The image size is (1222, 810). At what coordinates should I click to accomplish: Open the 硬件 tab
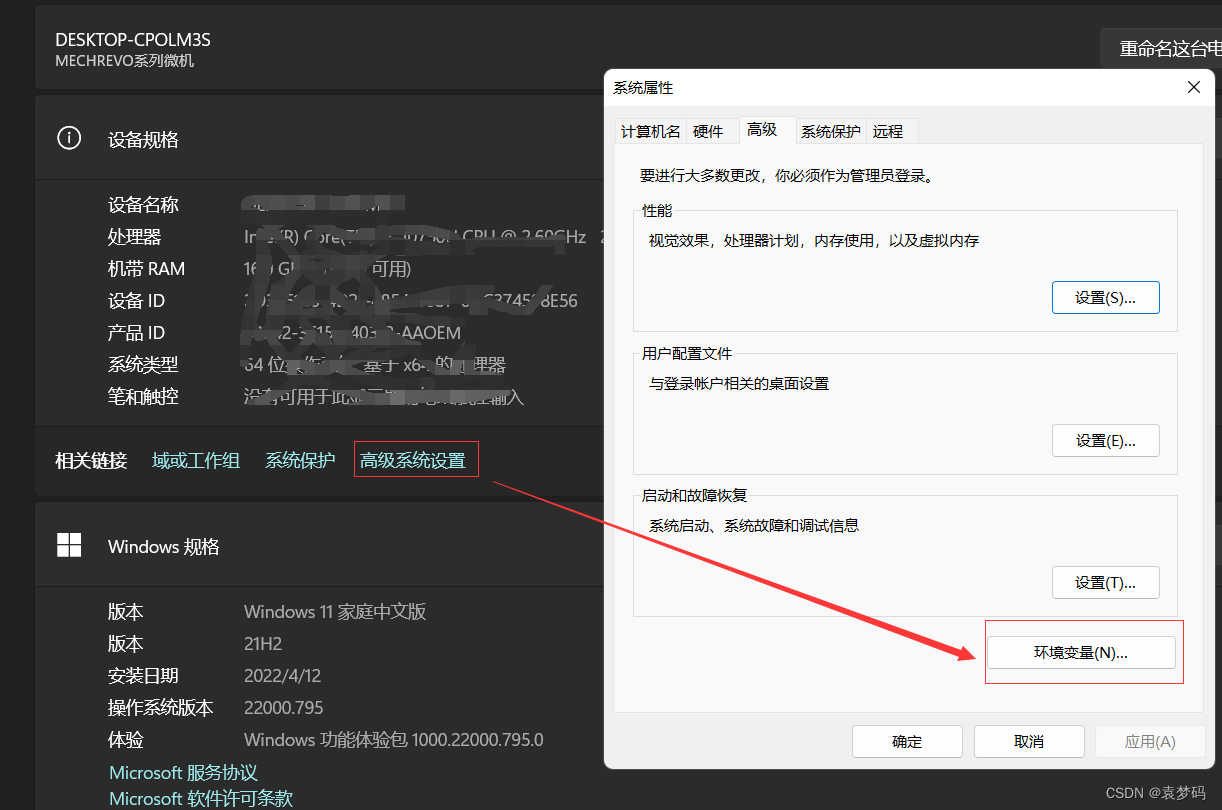pos(708,131)
